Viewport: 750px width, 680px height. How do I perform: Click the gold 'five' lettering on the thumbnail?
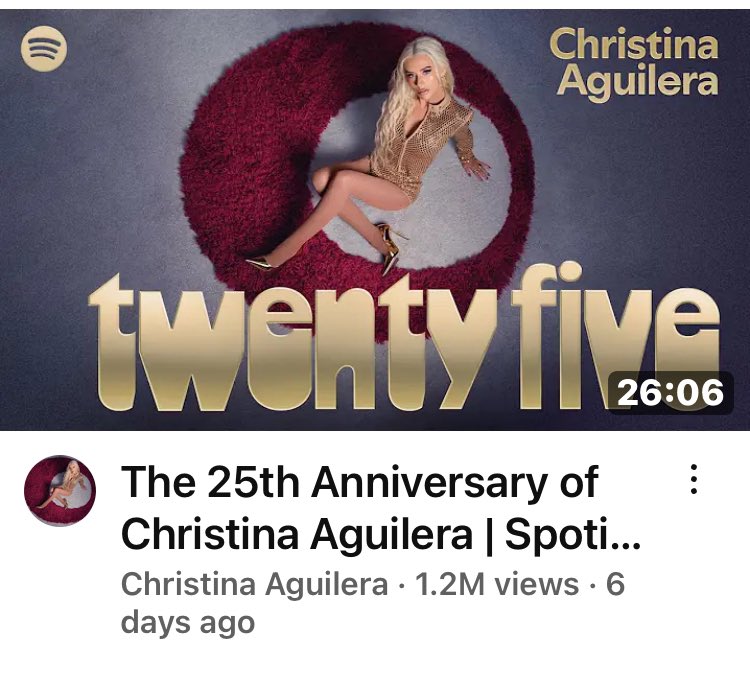[615, 335]
